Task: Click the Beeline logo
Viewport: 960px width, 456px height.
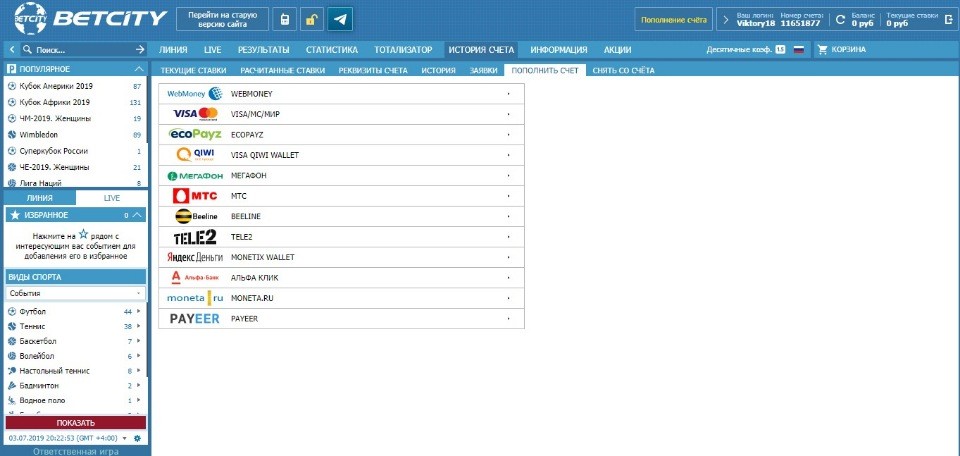Action: pos(195,216)
